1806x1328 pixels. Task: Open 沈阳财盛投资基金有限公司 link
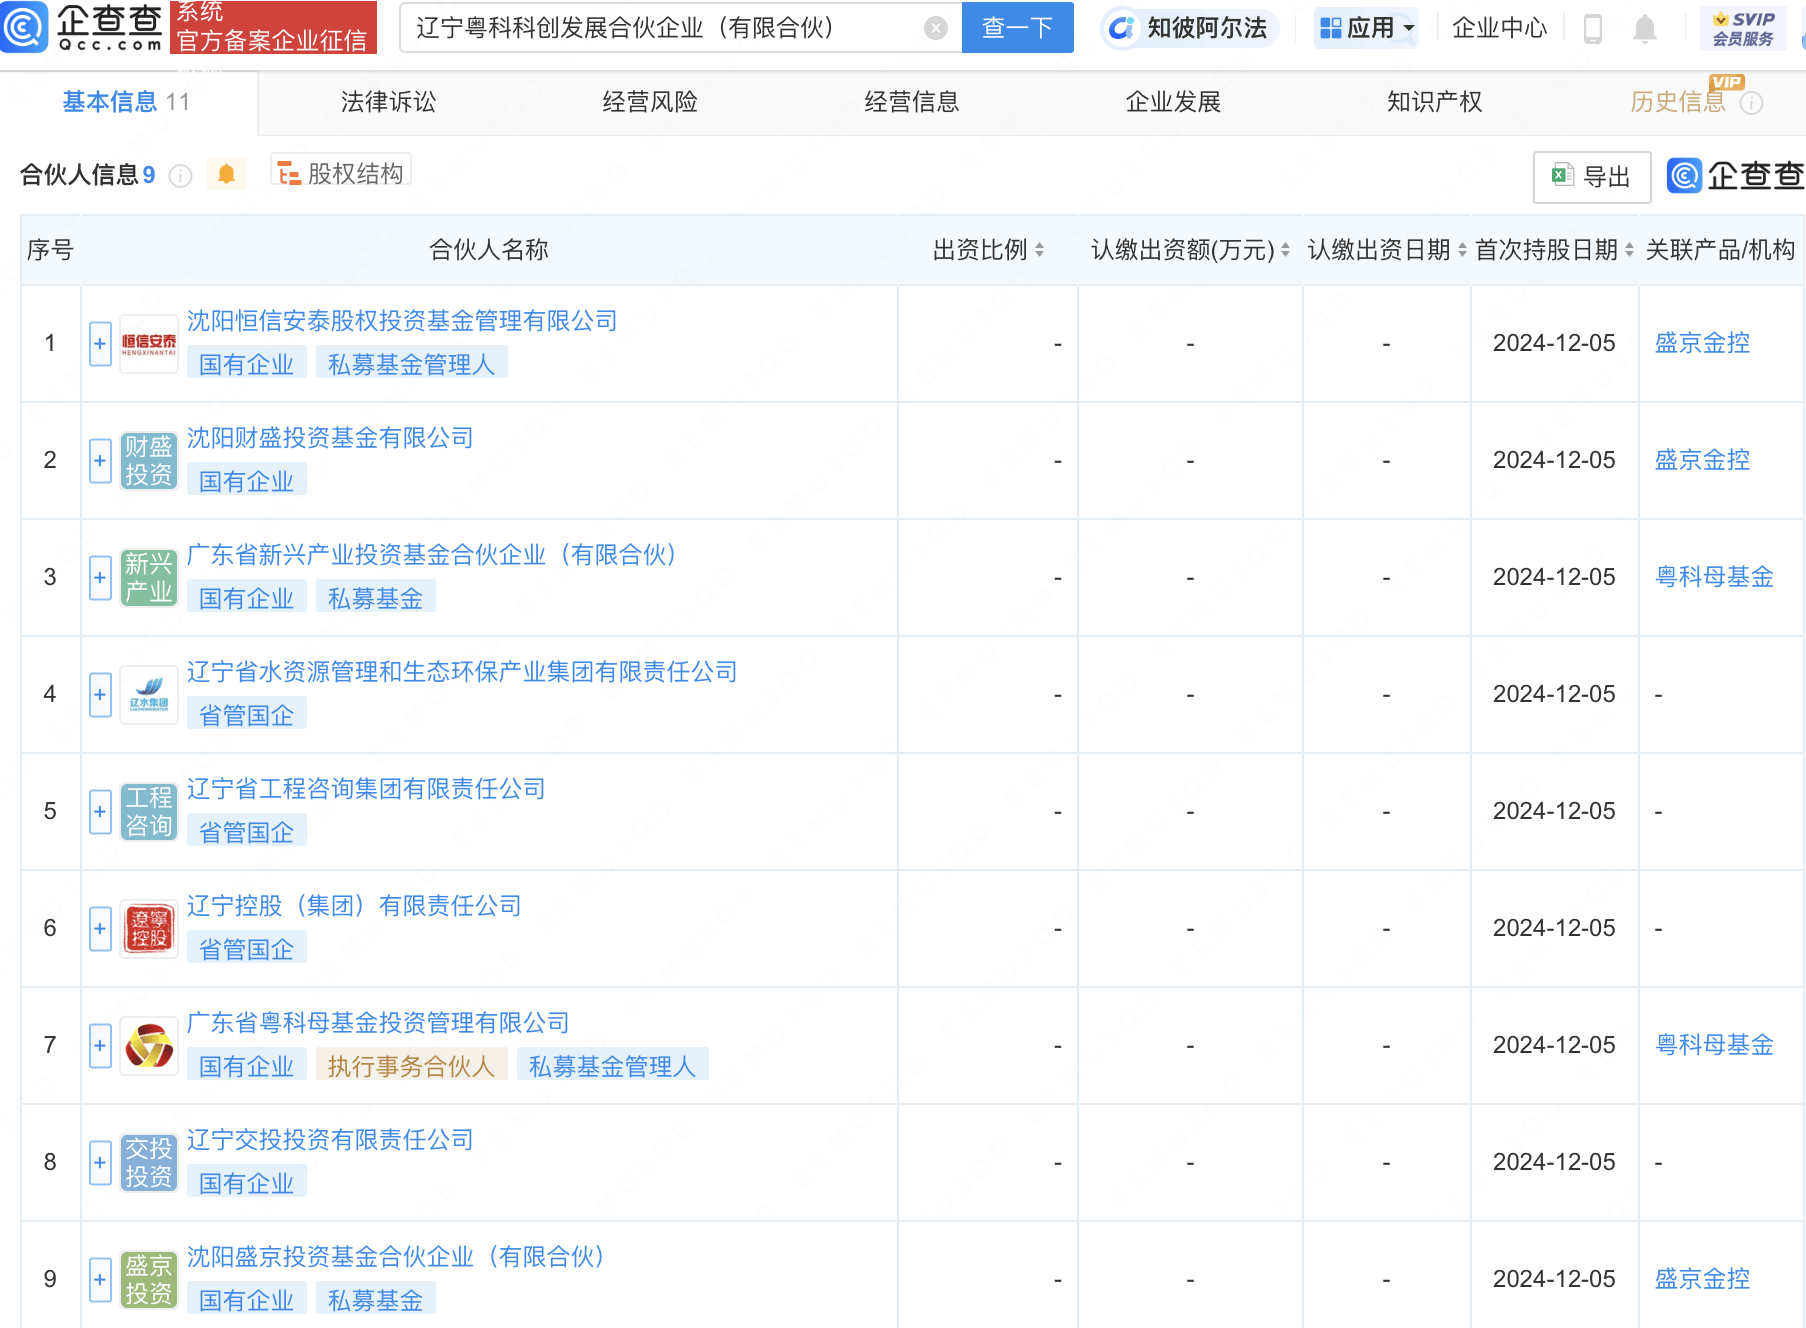pyautogui.click(x=330, y=438)
